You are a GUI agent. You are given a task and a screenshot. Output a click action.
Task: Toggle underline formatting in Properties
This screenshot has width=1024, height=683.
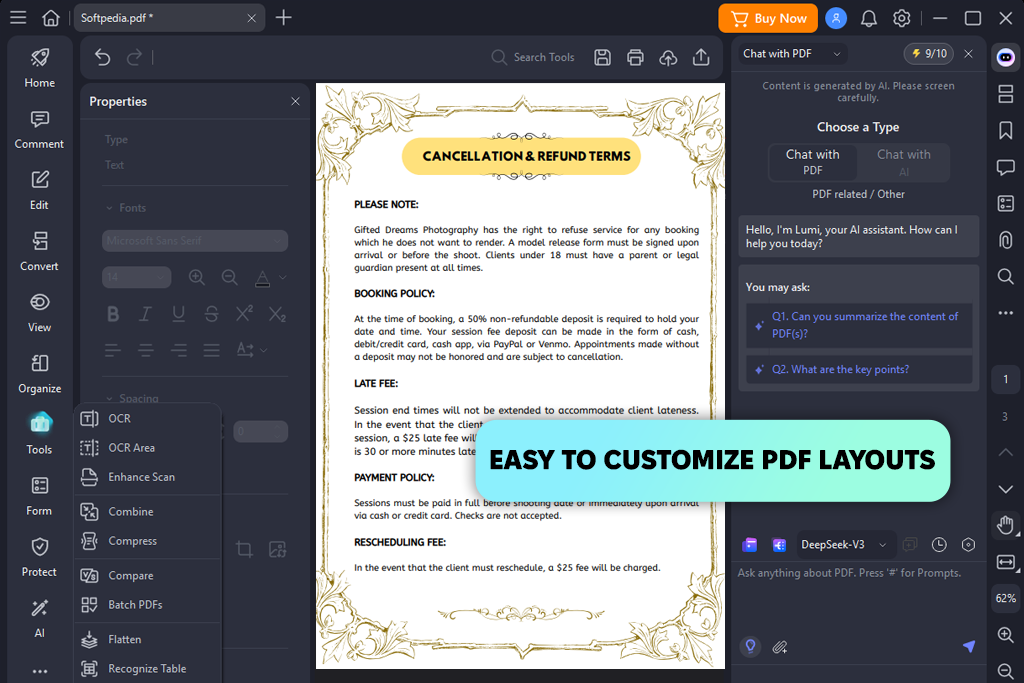click(178, 314)
